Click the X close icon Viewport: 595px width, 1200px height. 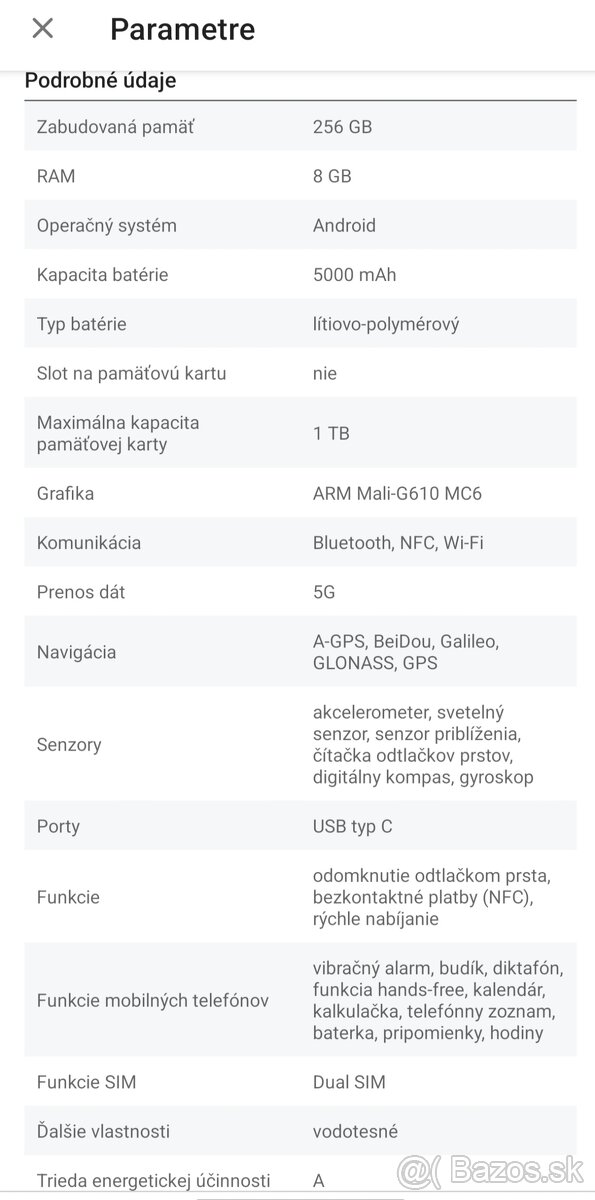(x=42, y=29)
